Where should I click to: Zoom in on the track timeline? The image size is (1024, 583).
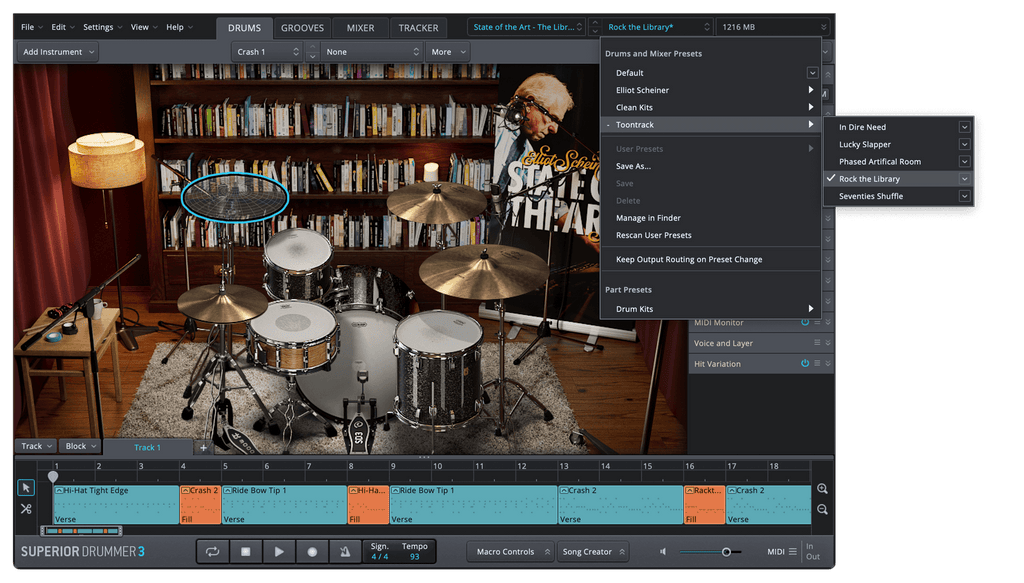(822, 489)
